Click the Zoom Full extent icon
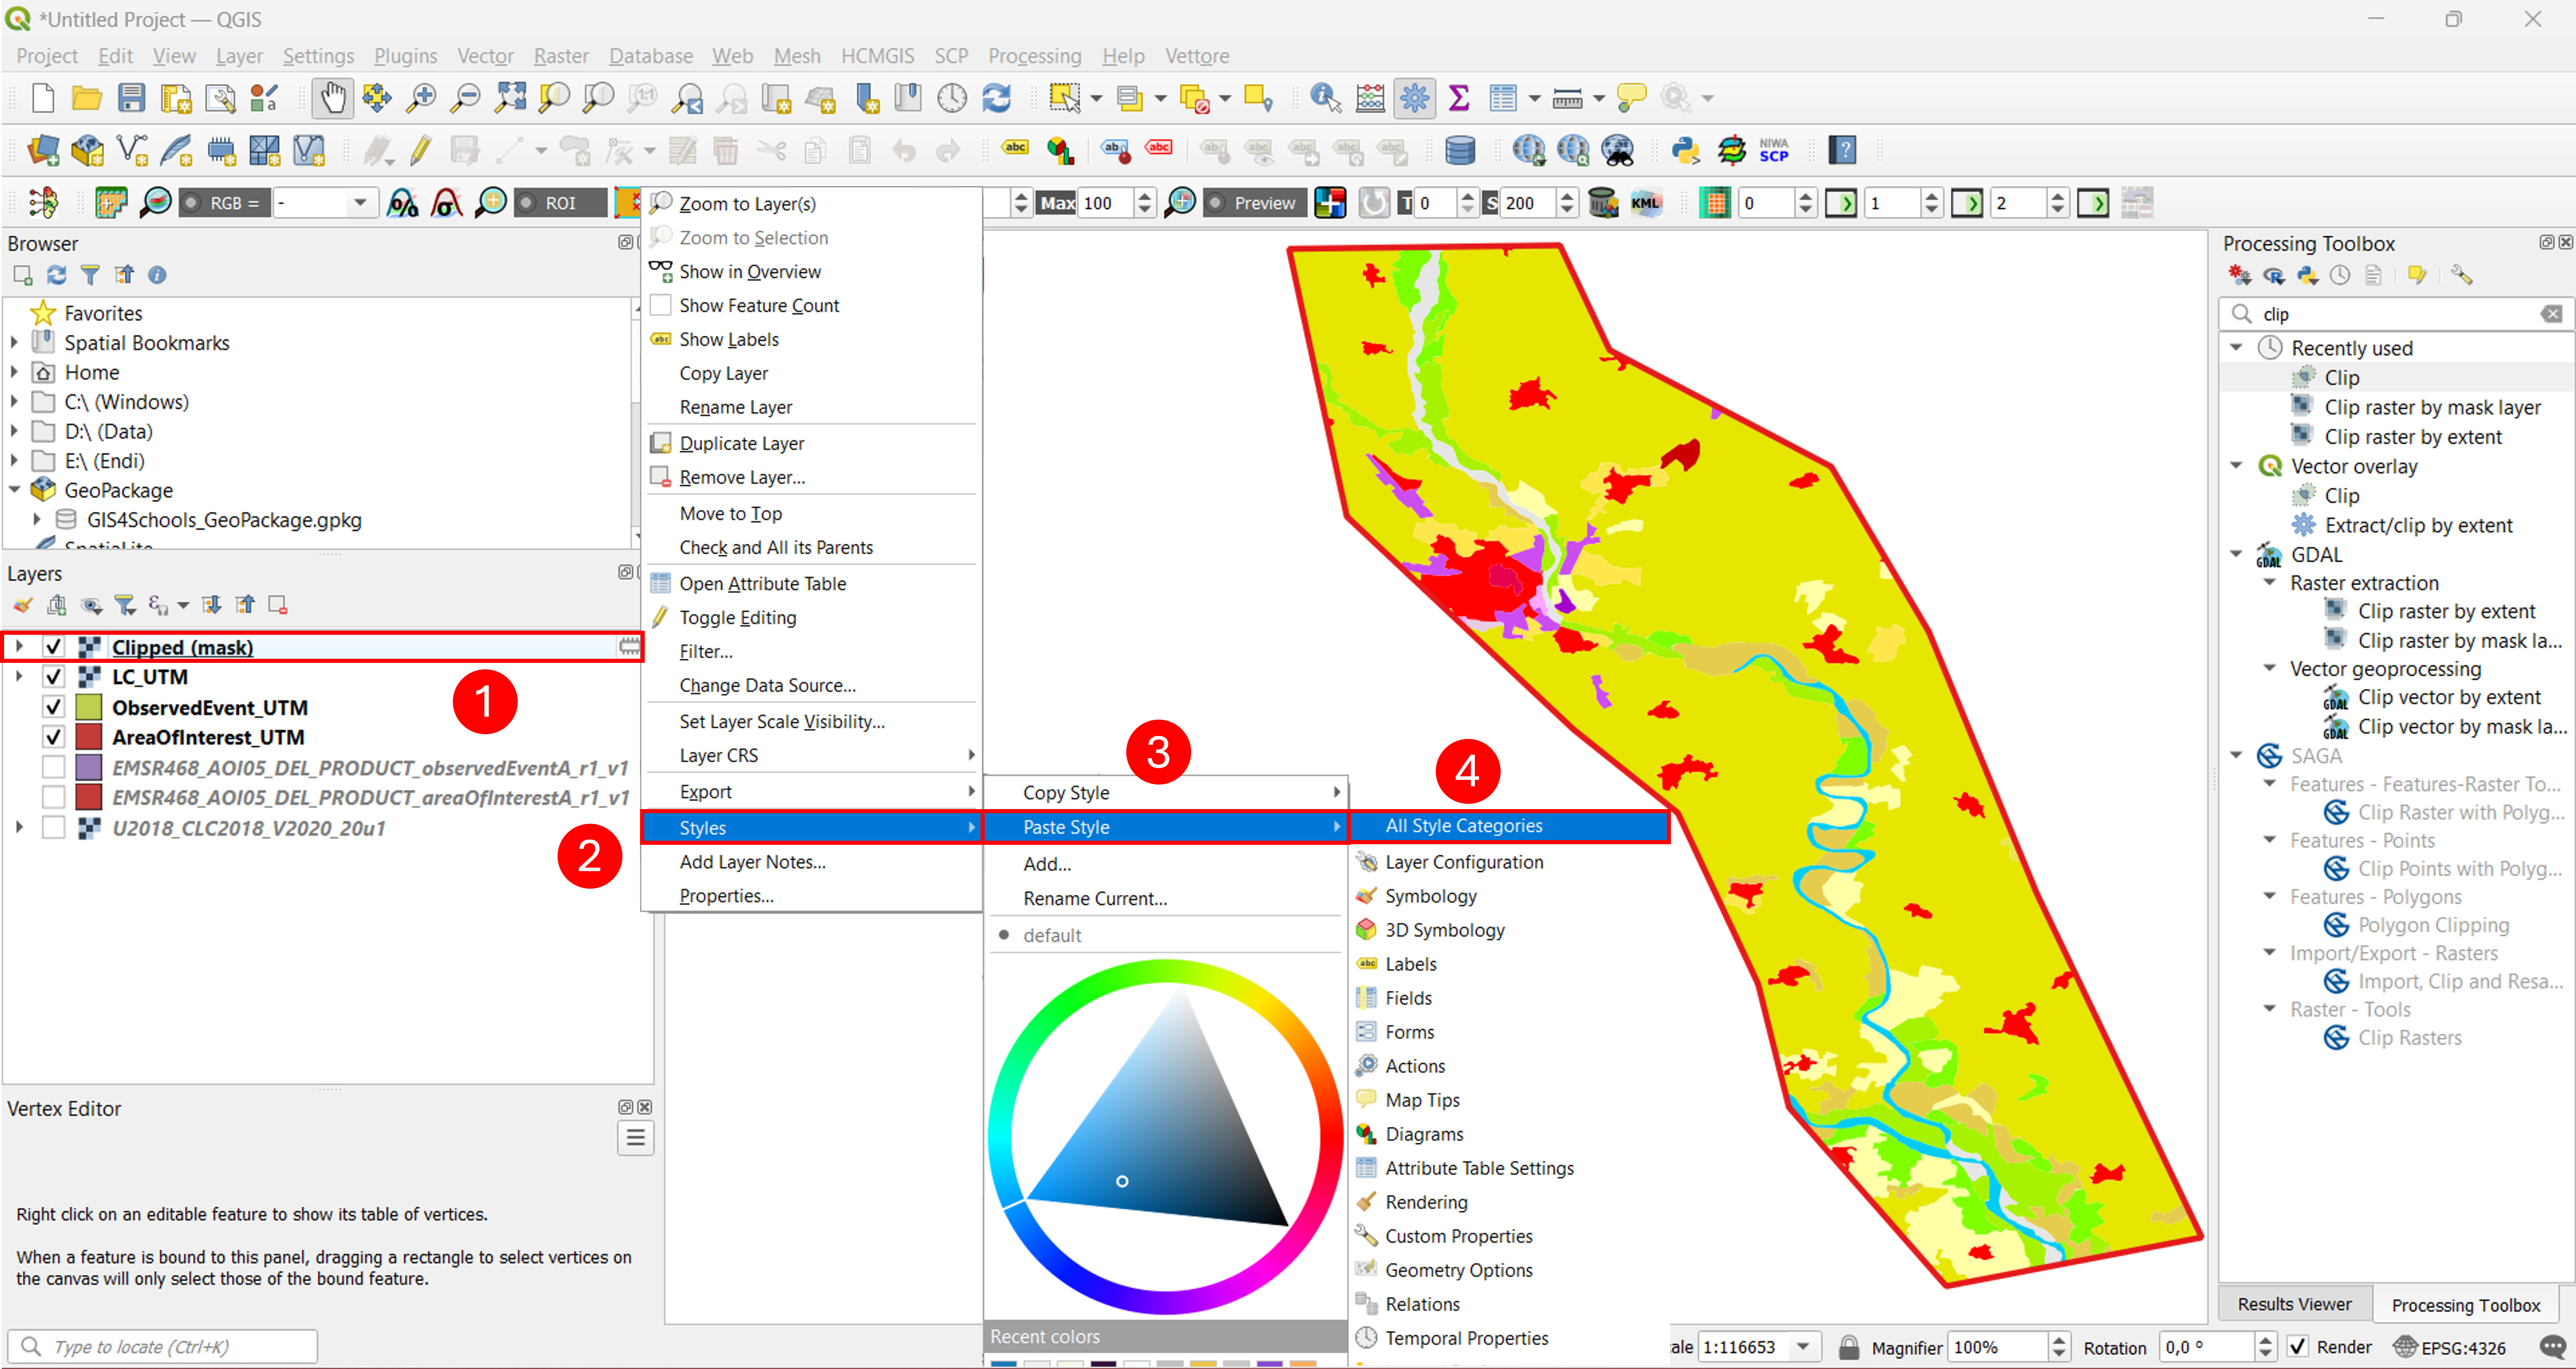The image size is (2576, 1369). point(510,98)
